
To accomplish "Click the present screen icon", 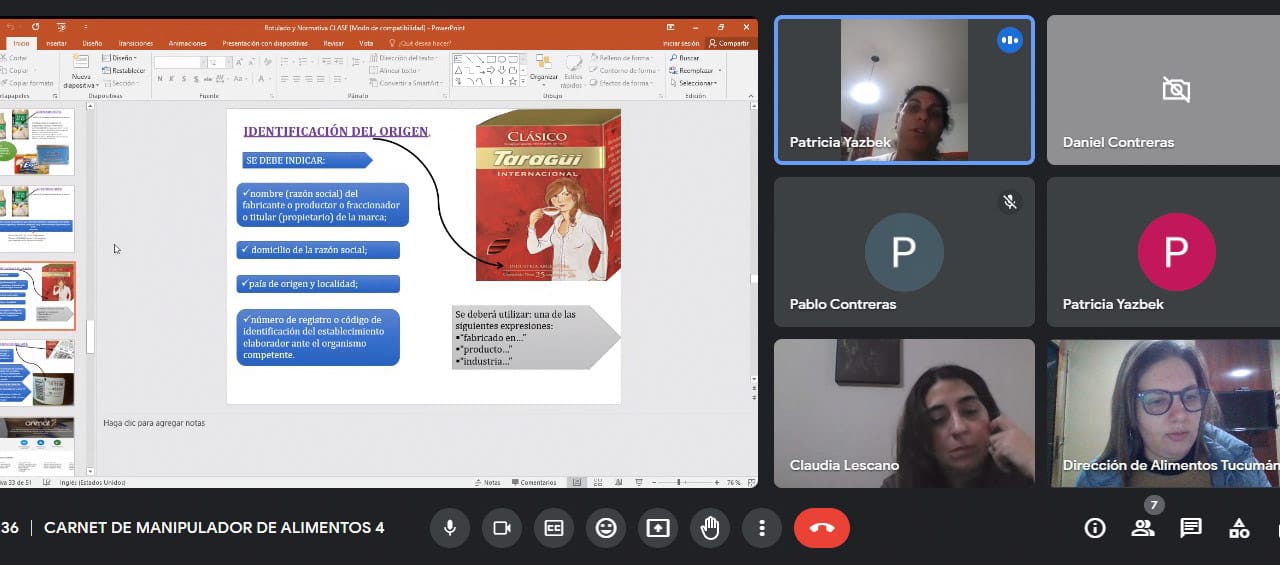I will (658, 528).
